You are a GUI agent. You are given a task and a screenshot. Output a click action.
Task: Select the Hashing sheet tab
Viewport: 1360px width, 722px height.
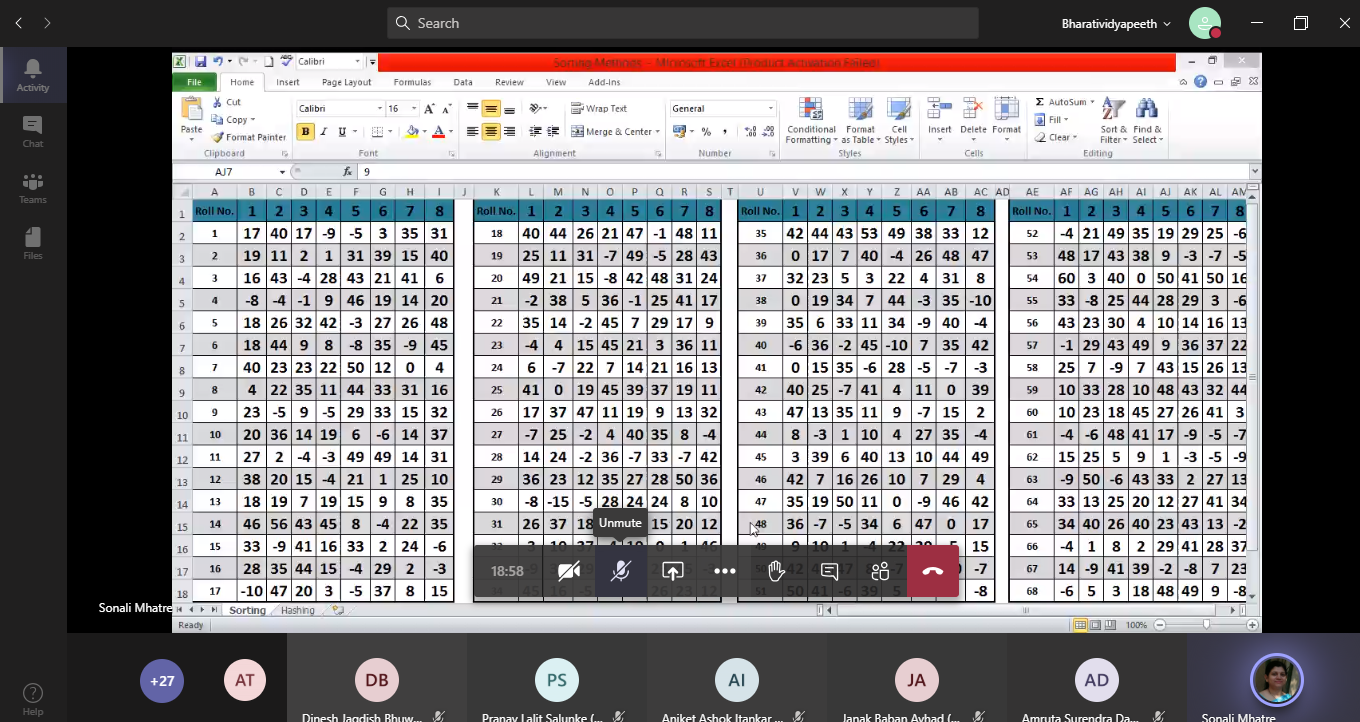click(298, 610)
